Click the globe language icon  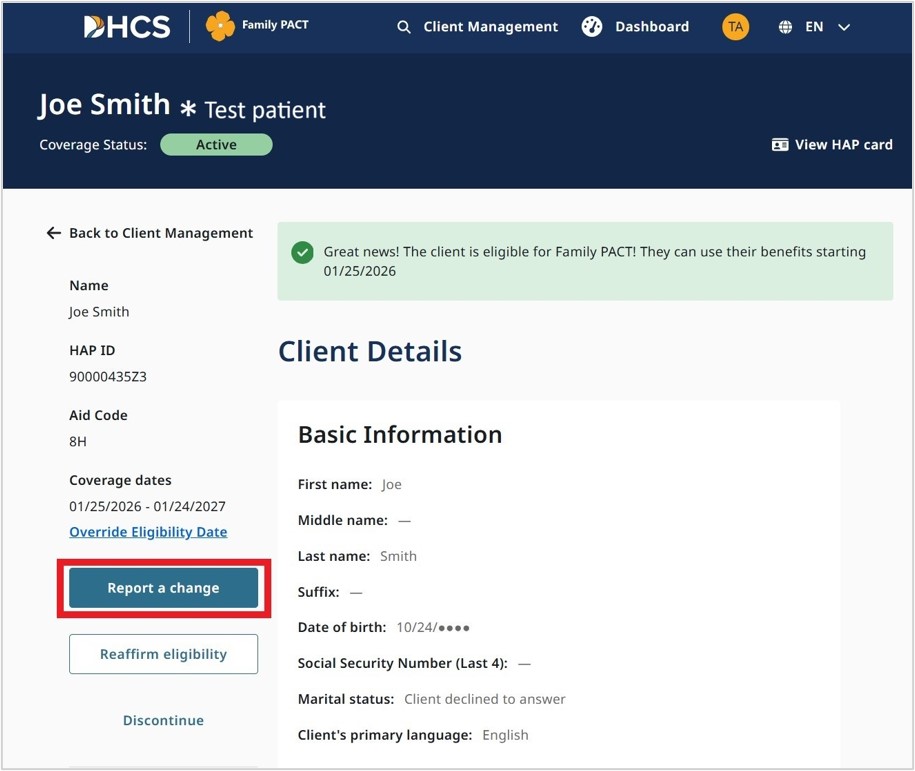point(785,27)
